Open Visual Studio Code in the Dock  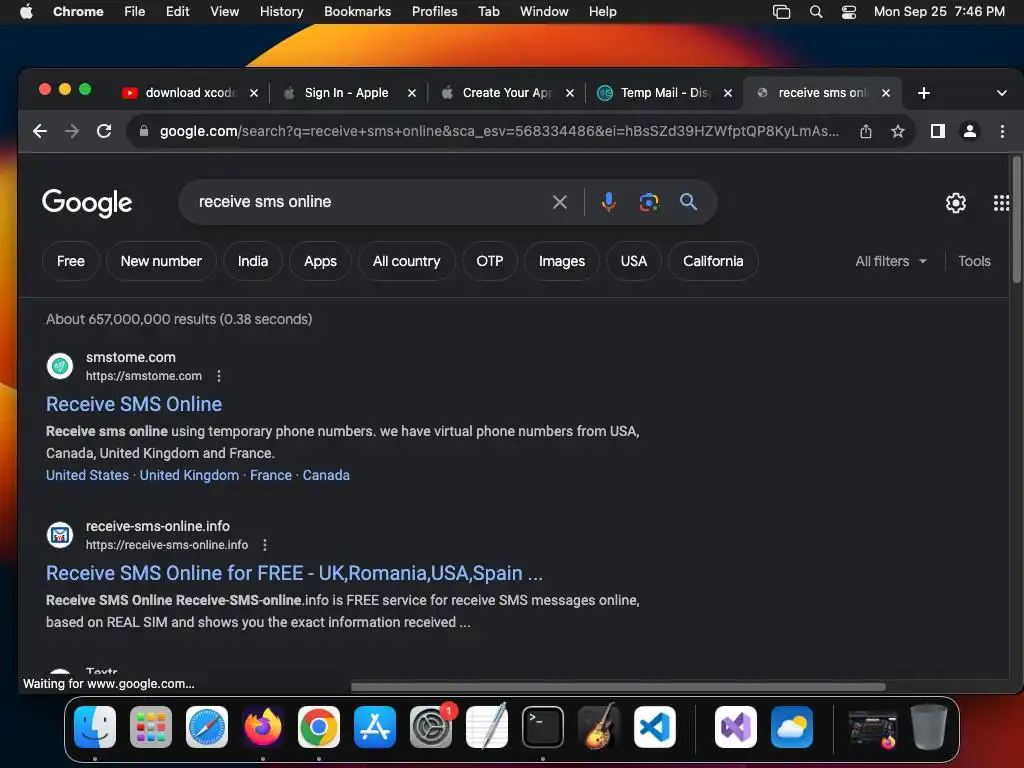(x=655, y=727)
